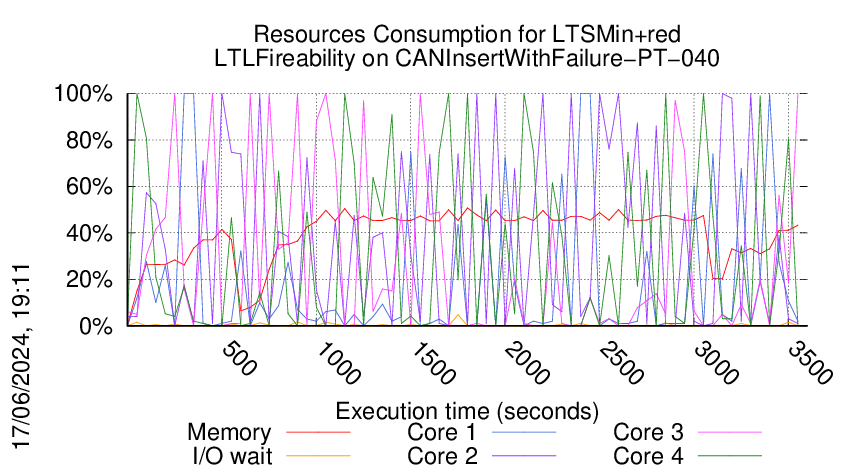Click the orange I/O wait legend line sample

318,456
